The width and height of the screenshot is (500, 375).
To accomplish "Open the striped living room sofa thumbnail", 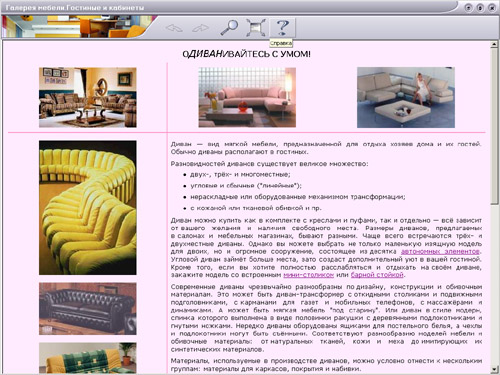I will [x=88, y=97].
